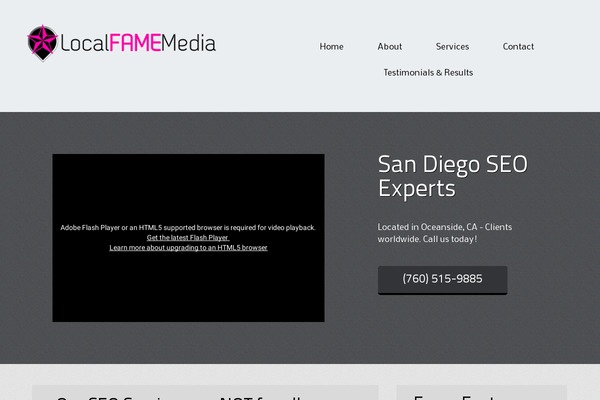
Task: Open Testimonials & Results page
Action: (x=428, y=73)
